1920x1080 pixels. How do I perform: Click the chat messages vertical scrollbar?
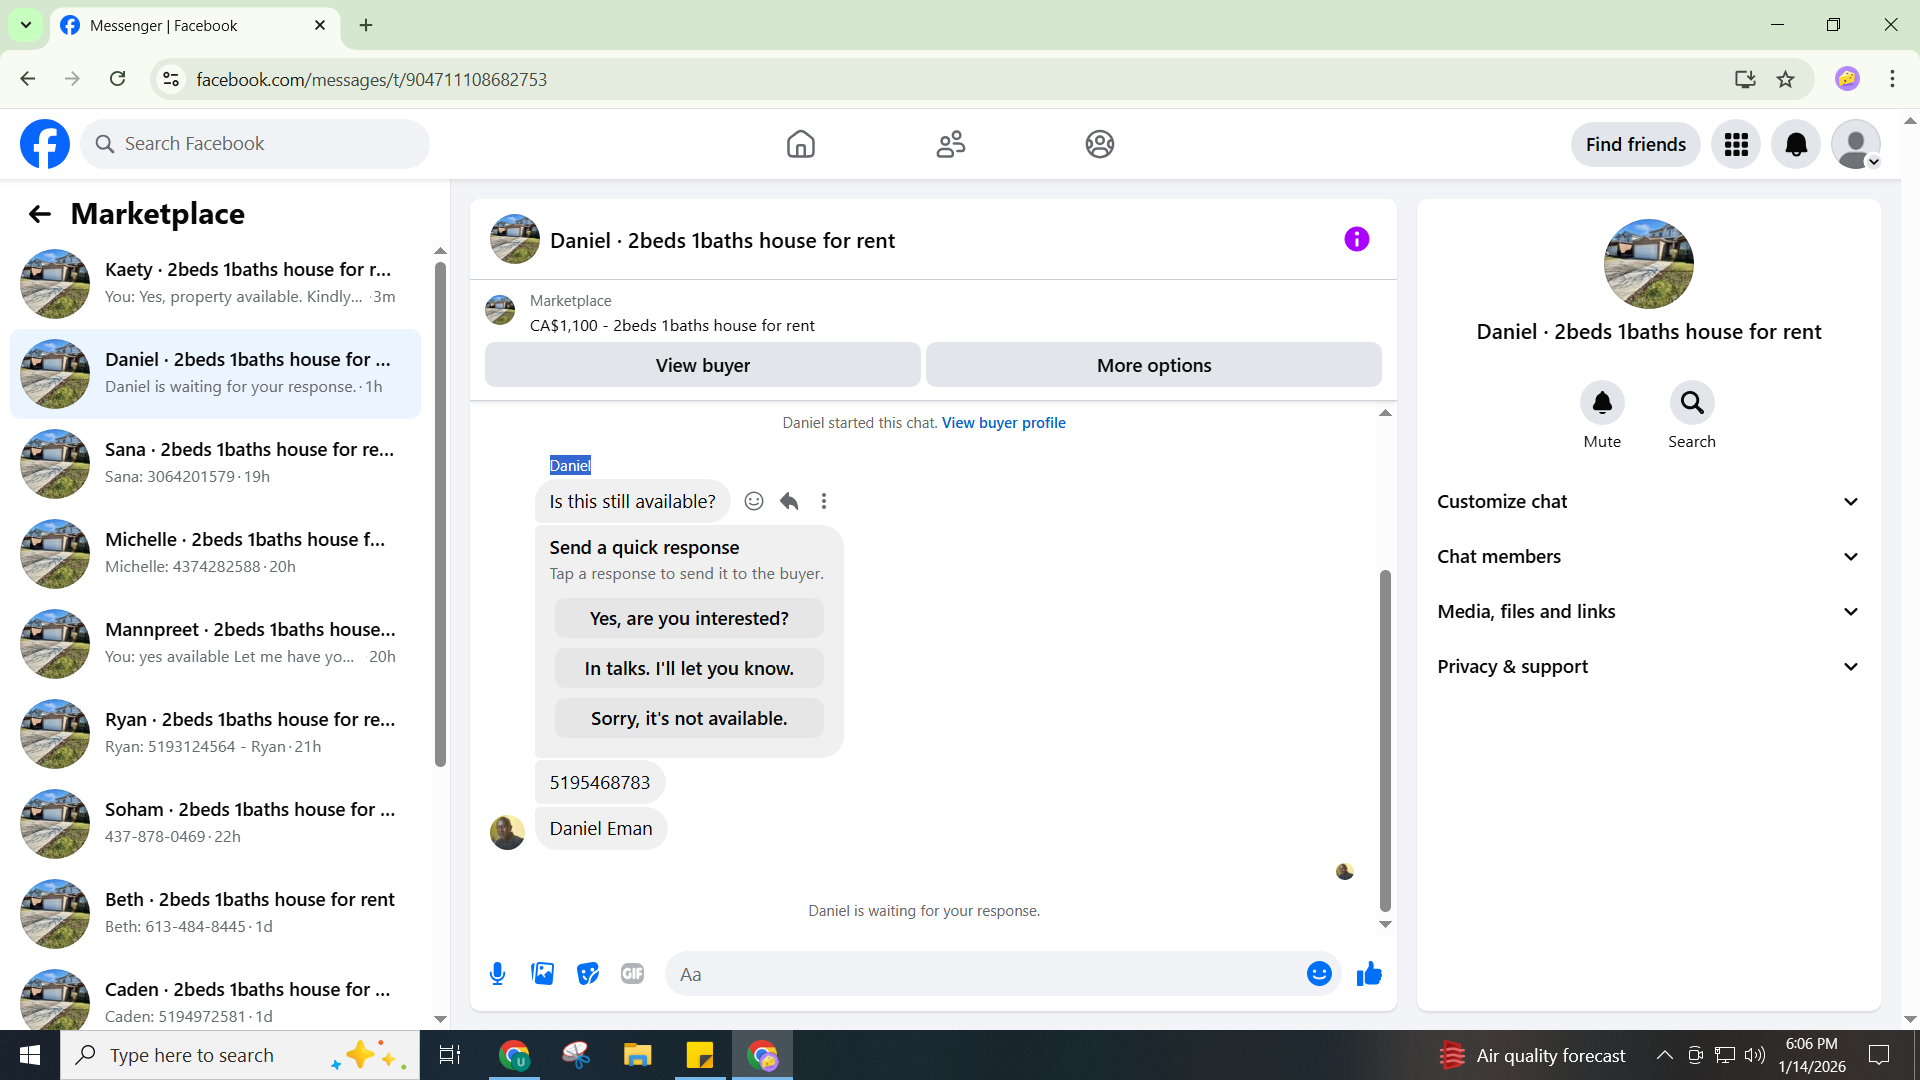pos(1385,740)
